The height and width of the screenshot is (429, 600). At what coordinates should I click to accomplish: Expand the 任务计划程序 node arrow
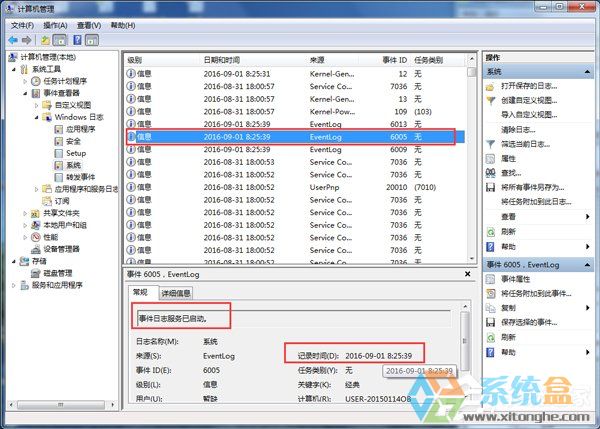25,81
